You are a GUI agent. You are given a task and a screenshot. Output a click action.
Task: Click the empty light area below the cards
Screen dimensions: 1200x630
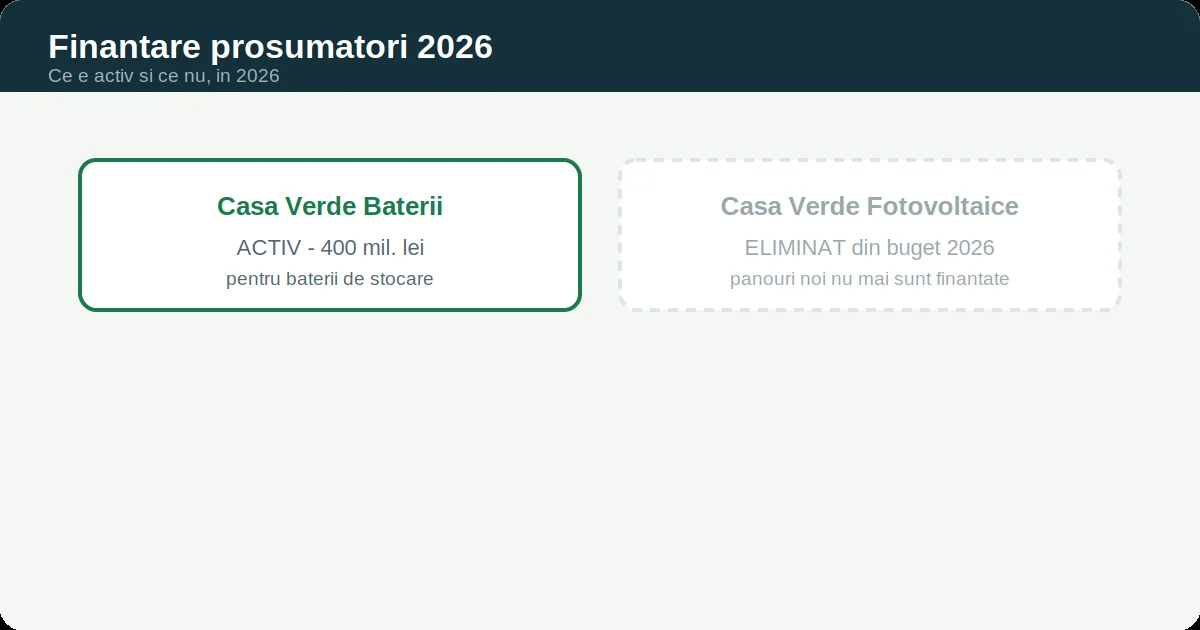(600, 470)
